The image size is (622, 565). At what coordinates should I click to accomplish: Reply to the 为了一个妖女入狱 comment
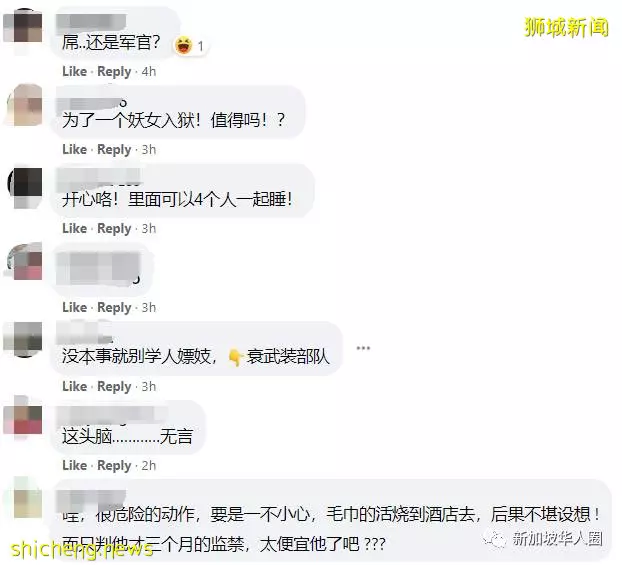click(x=114, y=150)
